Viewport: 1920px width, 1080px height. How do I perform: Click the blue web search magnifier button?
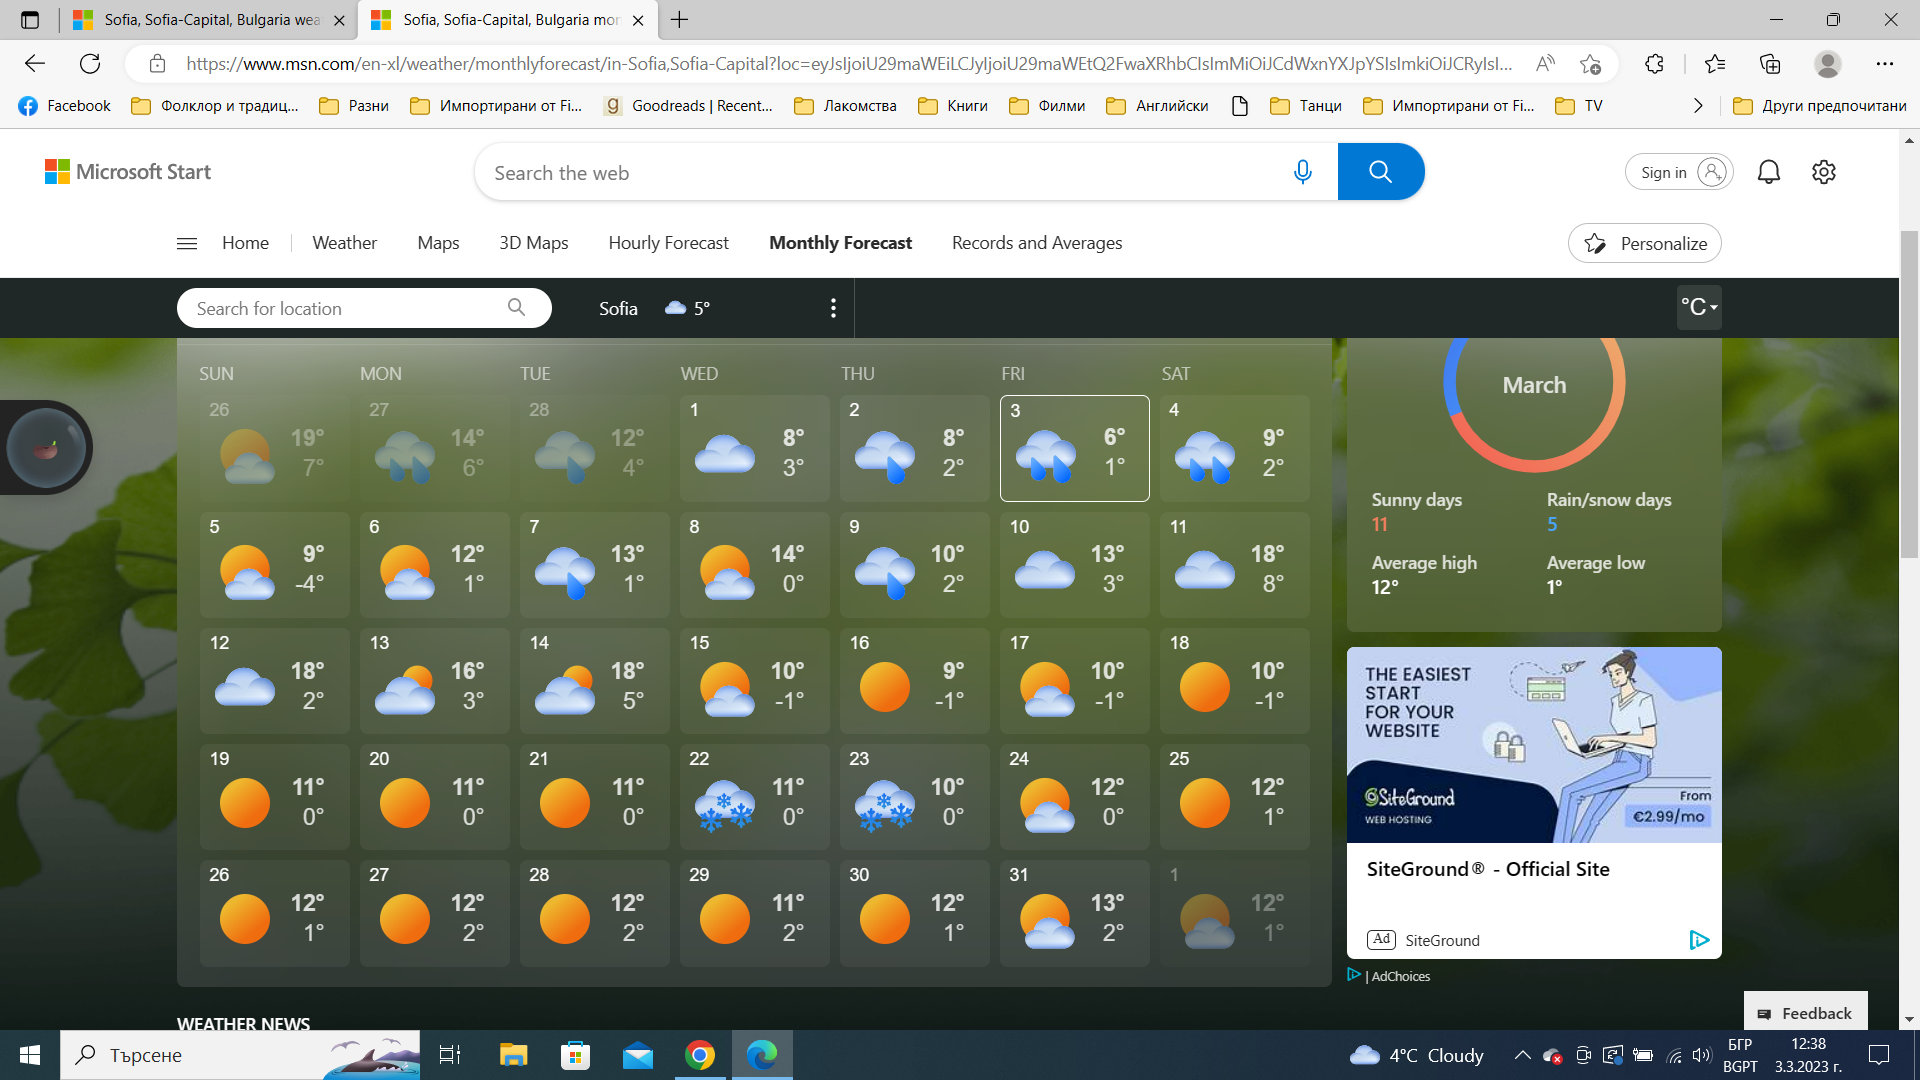pos(1380,172)
